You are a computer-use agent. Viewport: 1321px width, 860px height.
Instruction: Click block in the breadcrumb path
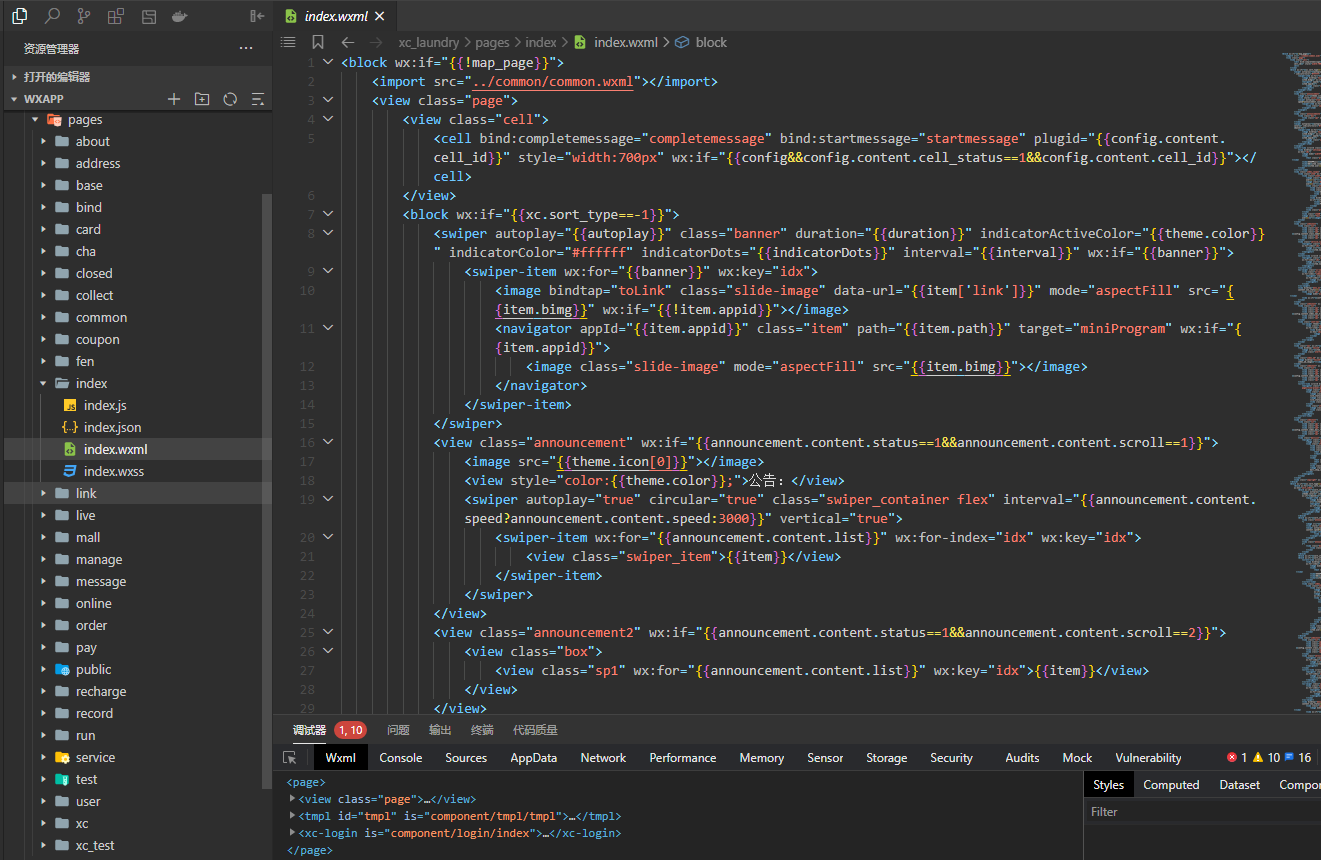[x=711, y=42]
